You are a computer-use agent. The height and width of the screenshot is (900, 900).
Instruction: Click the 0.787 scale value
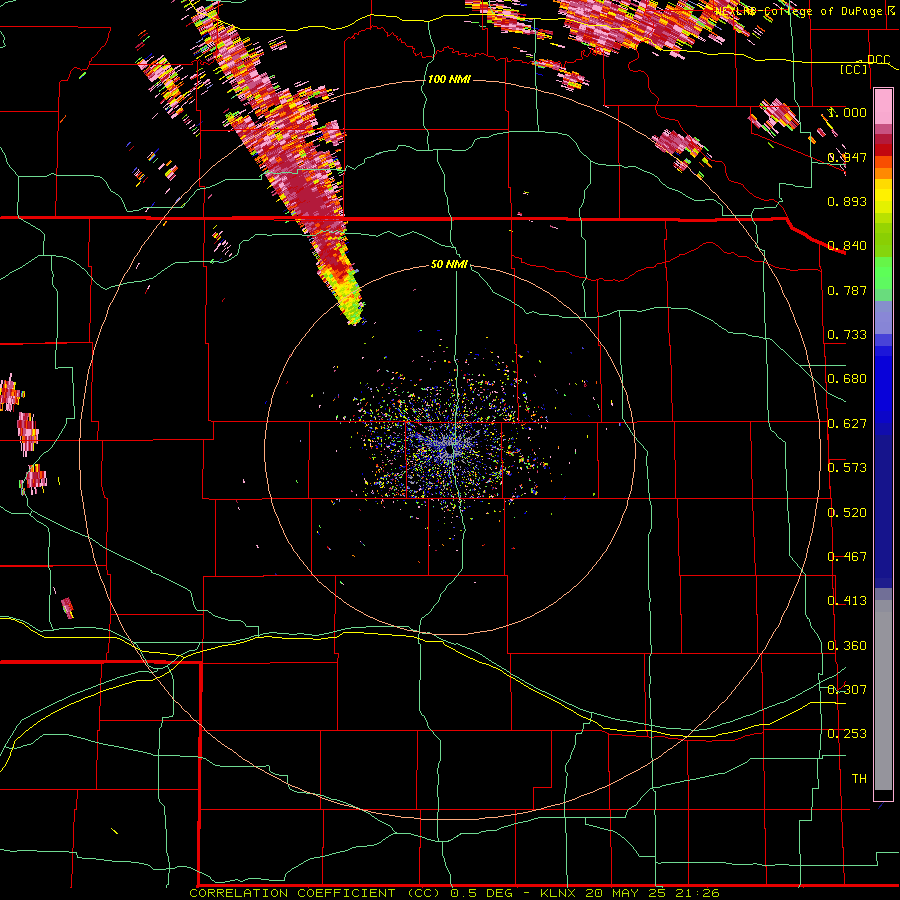(847, 290)
